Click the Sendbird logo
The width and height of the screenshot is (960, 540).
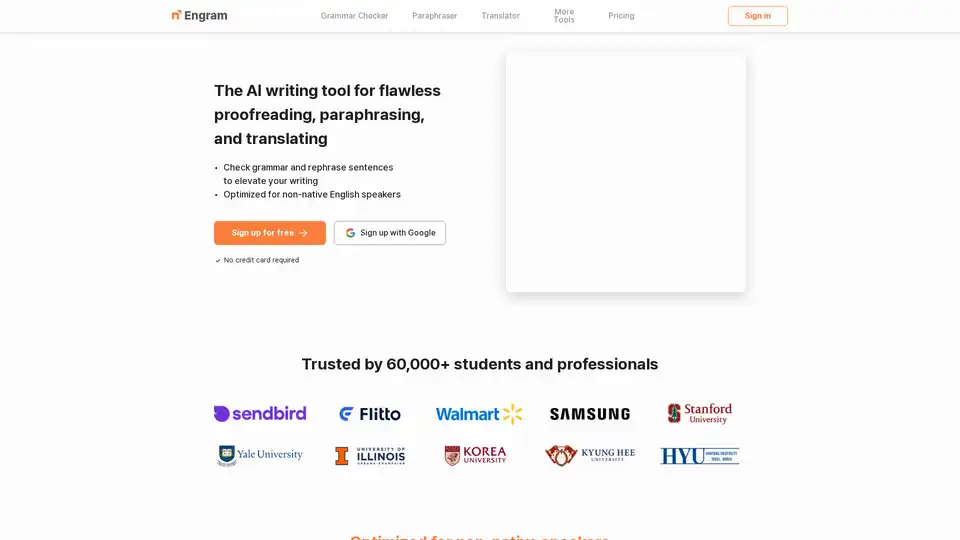click(260, 414)
